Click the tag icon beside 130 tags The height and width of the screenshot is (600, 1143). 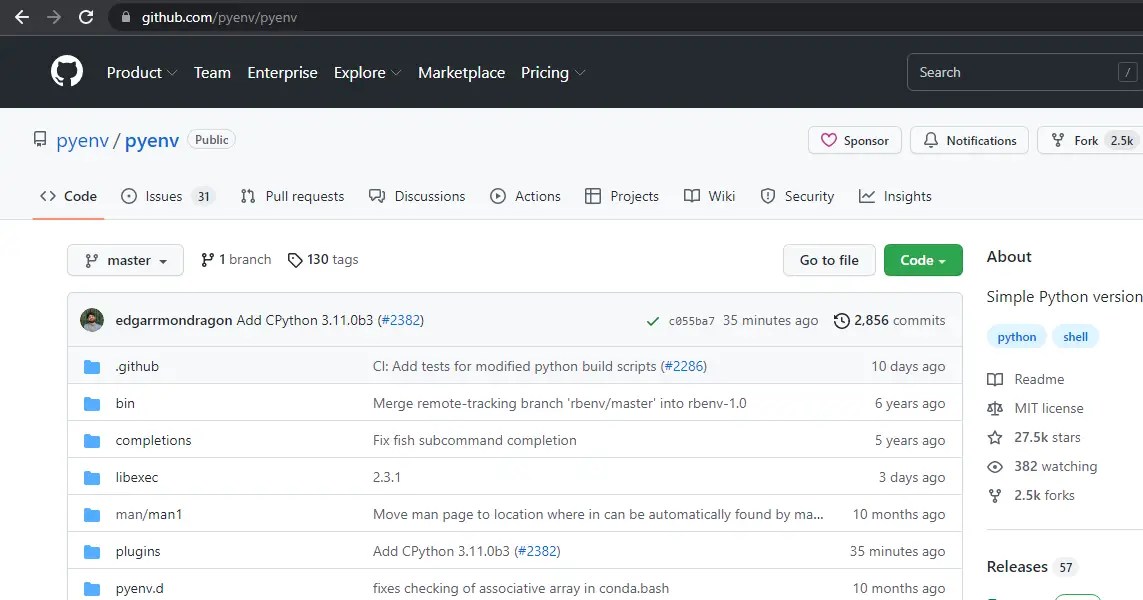tap(294, 260)
